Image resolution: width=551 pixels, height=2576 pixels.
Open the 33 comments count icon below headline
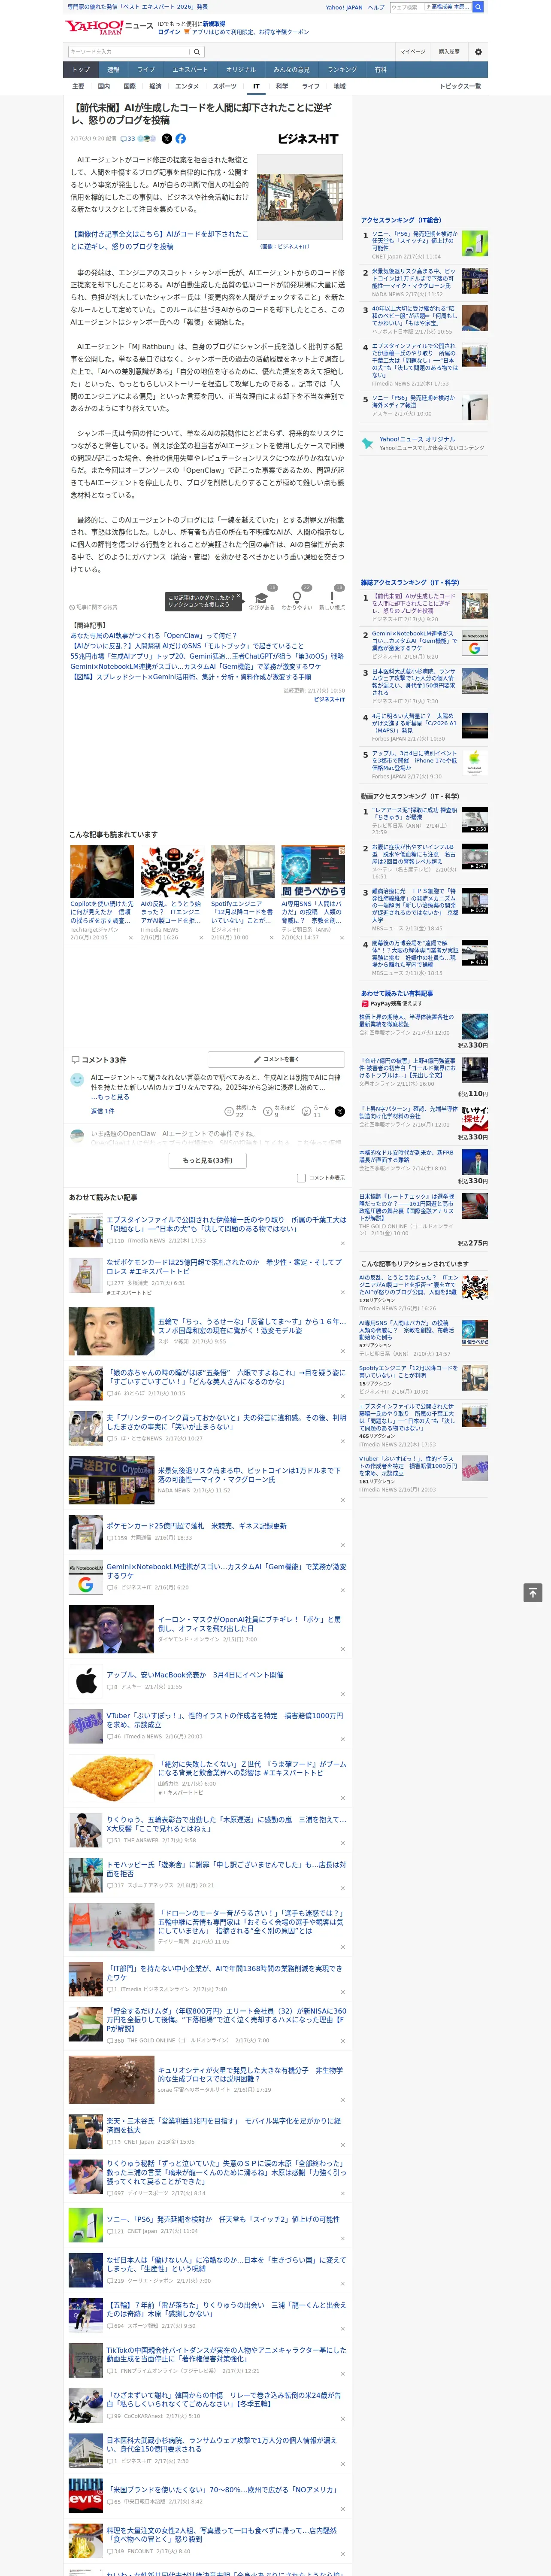click(x=128, y=139)
